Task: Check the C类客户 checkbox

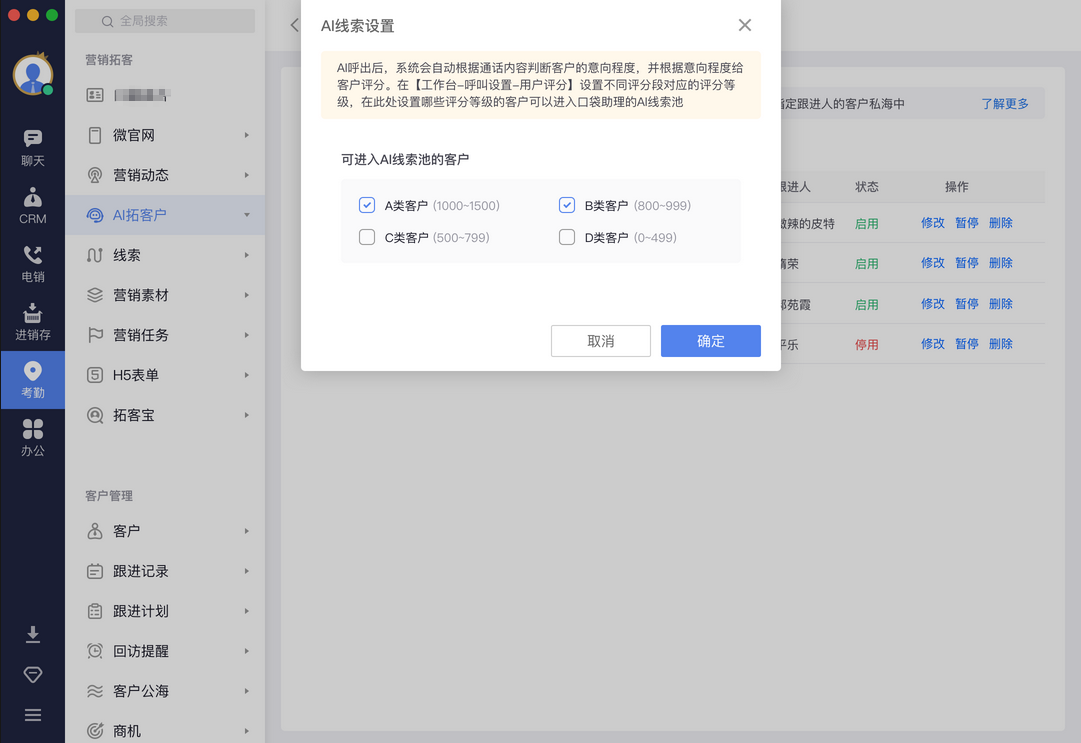Action: pyautogui.click(x=367, y=237)
